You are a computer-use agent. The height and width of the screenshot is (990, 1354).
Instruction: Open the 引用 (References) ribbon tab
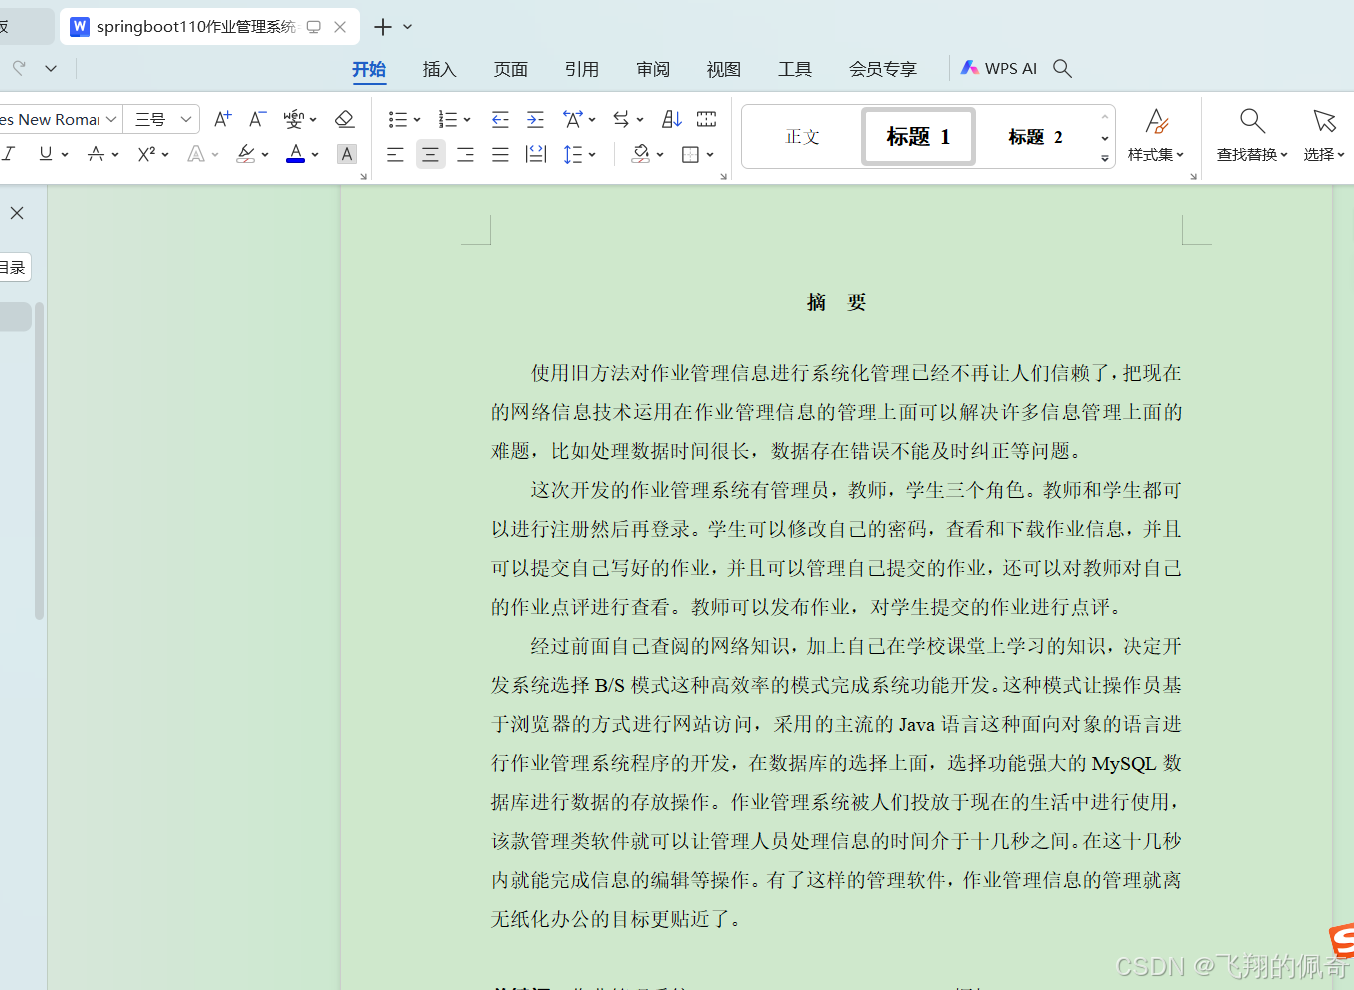582,69
